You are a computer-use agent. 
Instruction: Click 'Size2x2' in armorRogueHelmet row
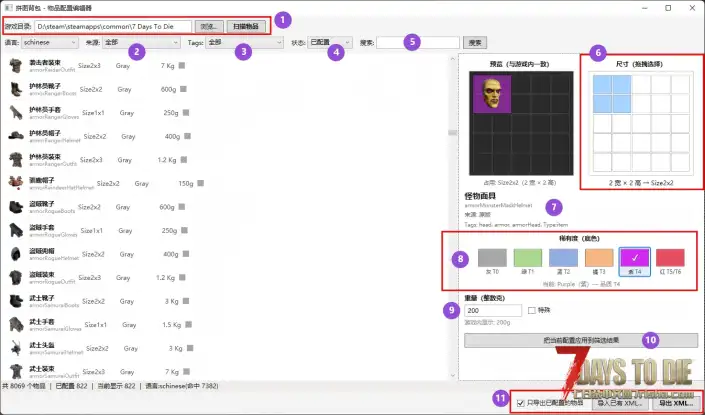[x=94, y=254]
